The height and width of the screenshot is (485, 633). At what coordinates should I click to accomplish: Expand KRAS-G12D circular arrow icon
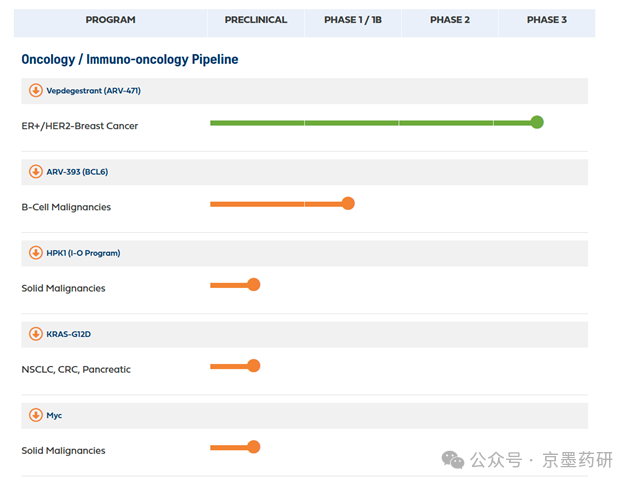pos(36,334)
